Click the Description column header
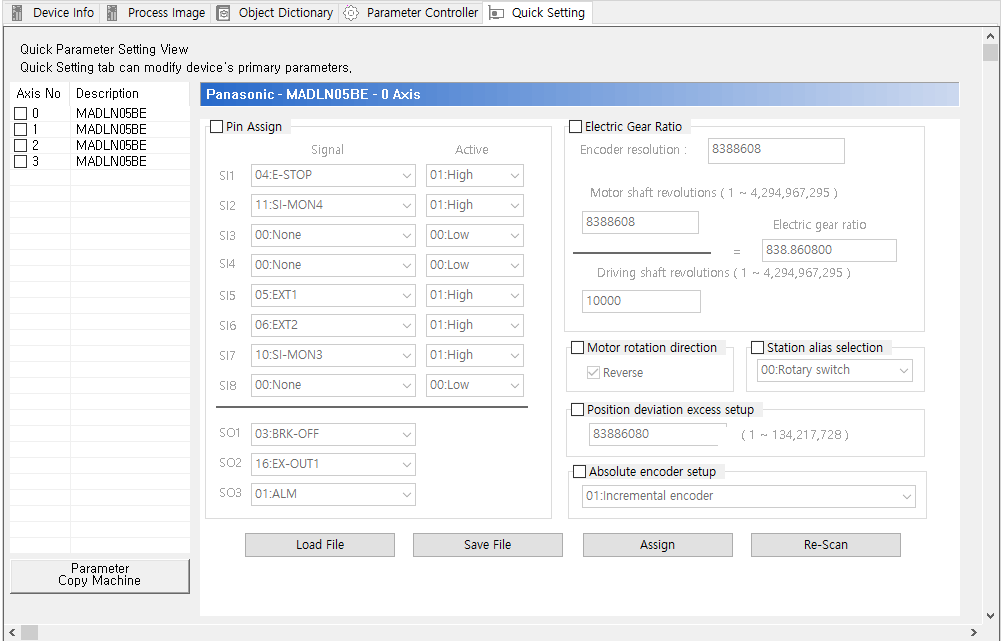 coord(130,93)
